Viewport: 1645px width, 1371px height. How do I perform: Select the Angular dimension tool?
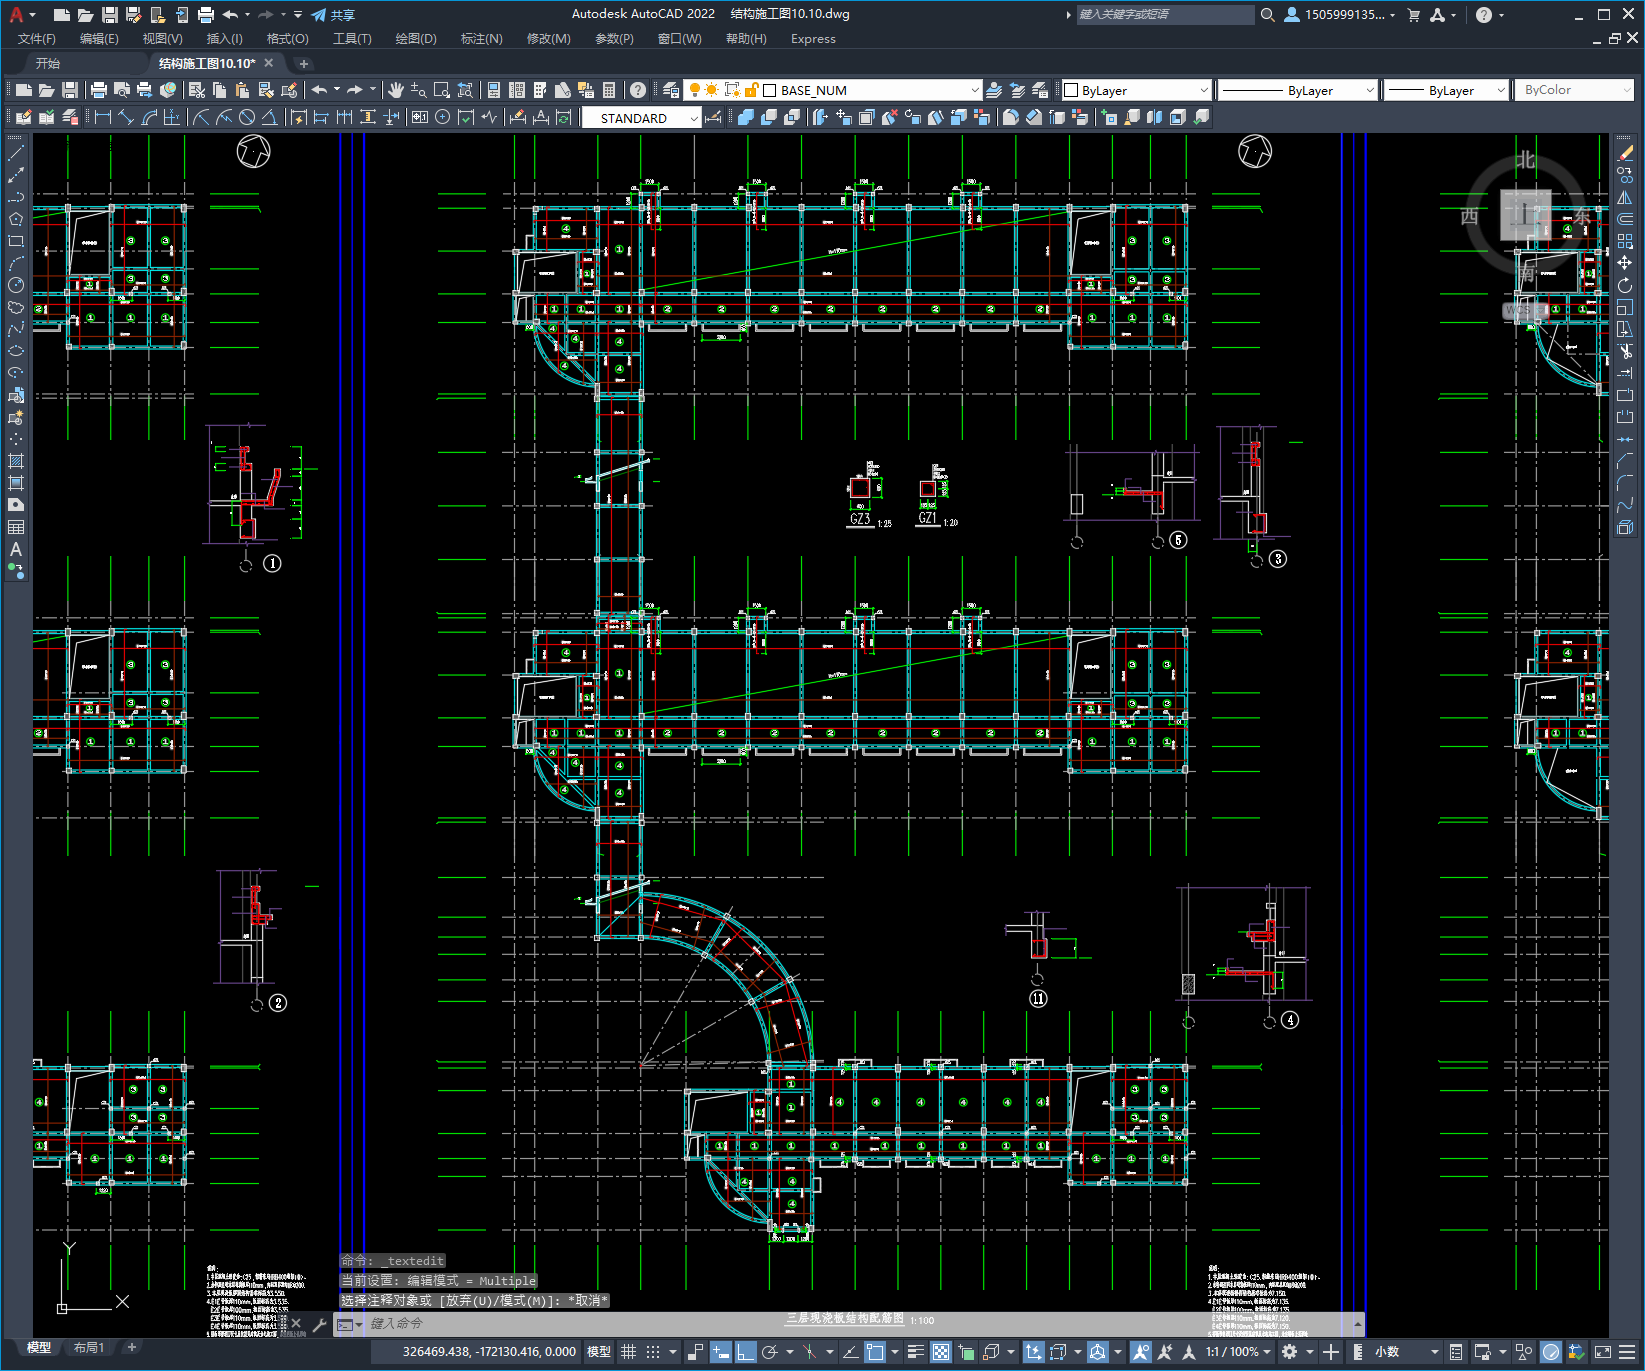(269, 117)
